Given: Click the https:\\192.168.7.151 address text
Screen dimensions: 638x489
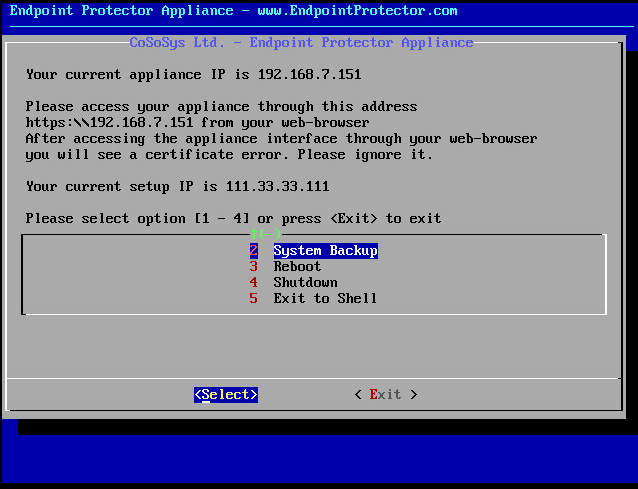Looking at the screenshot, I should point(109,122).
